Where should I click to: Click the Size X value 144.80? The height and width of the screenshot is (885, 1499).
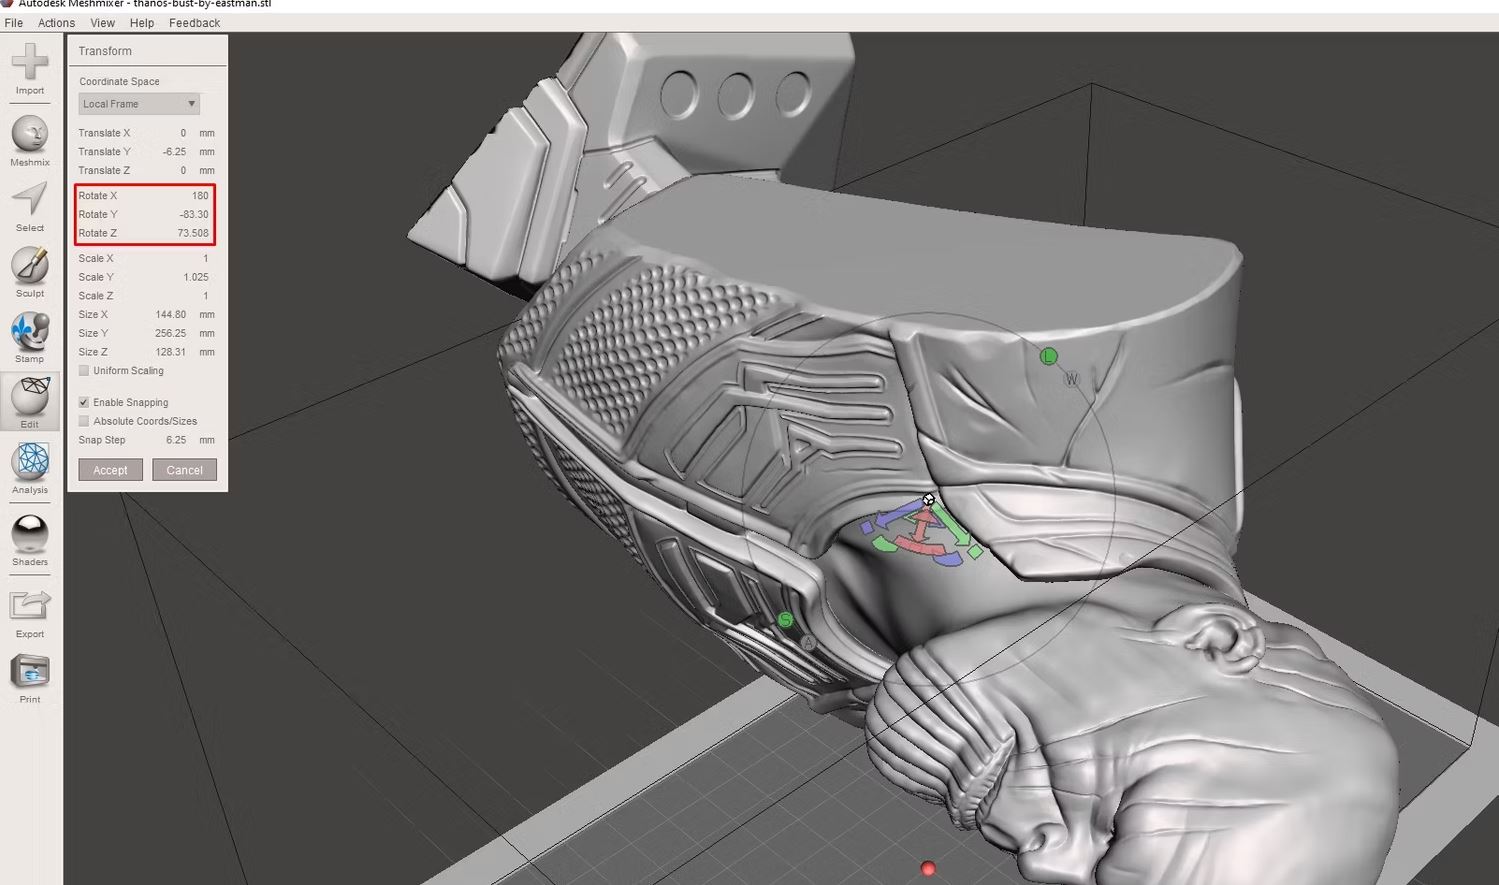171,315
